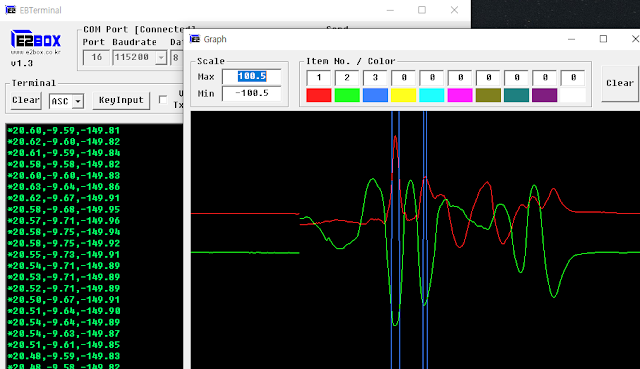This screenshot has height=369, width=640.
Task: Click the item number field showing 3
Action: pos(375,78)
